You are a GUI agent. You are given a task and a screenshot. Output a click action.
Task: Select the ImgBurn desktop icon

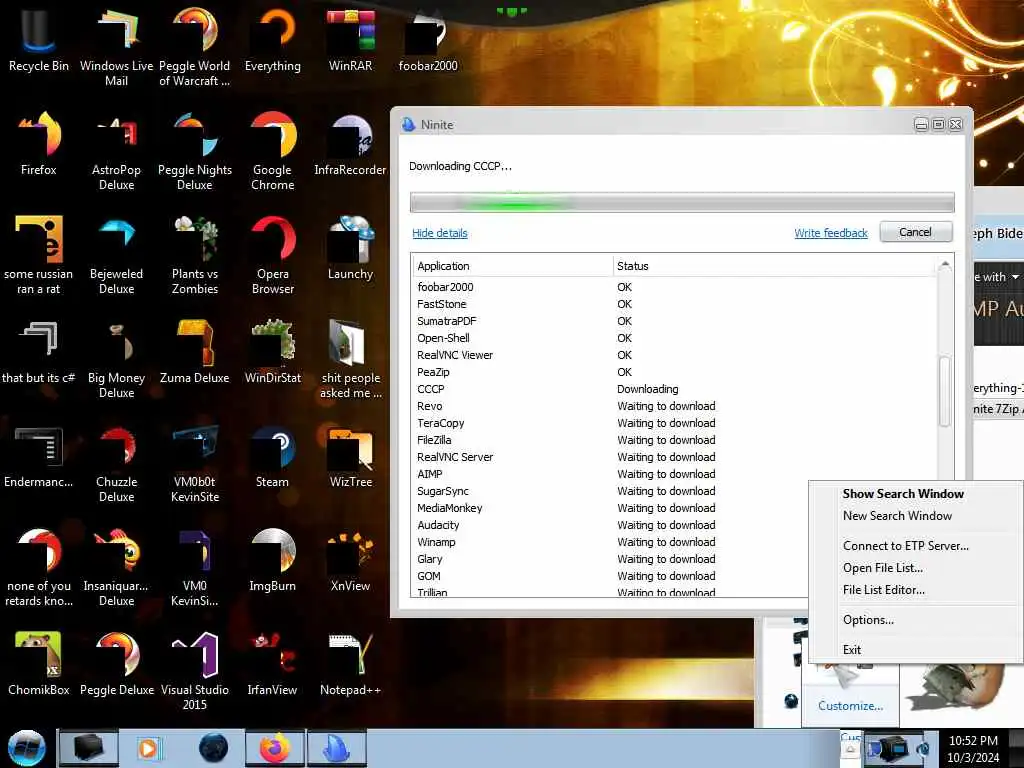273,560
